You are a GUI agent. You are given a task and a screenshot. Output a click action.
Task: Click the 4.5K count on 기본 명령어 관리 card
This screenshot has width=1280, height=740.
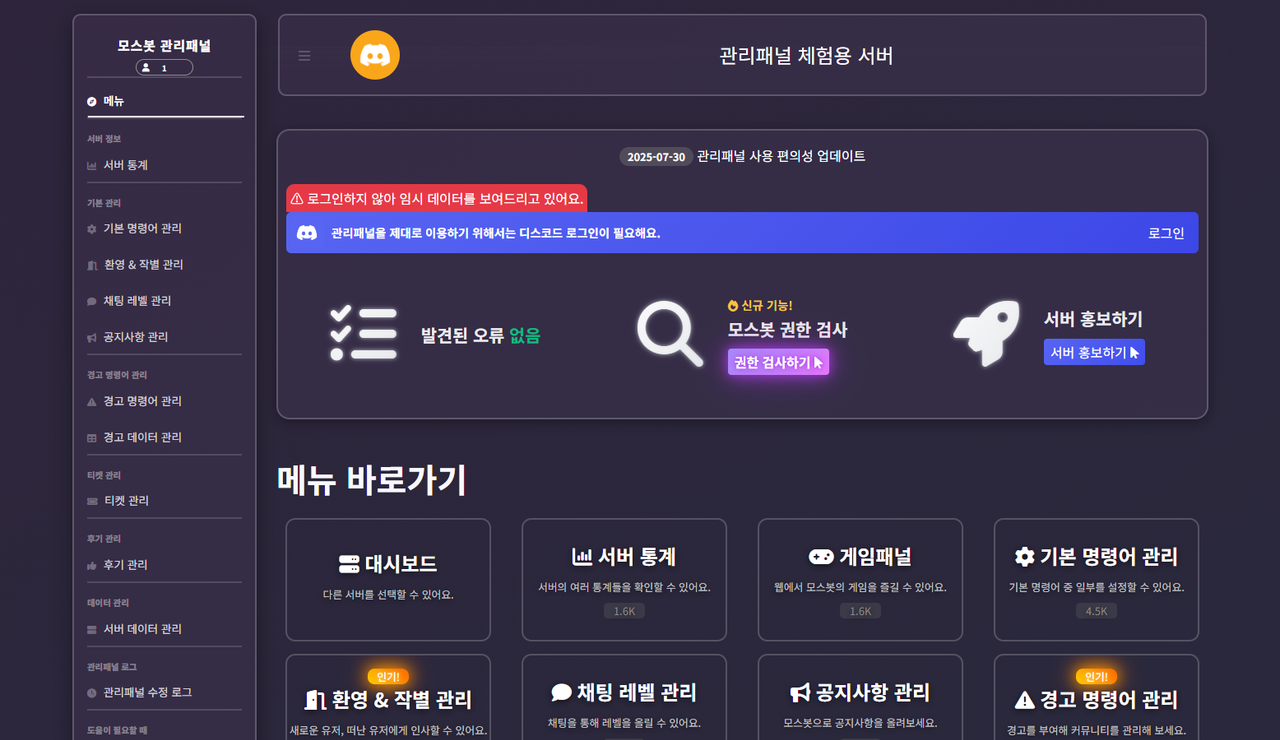click(1096, 611)
